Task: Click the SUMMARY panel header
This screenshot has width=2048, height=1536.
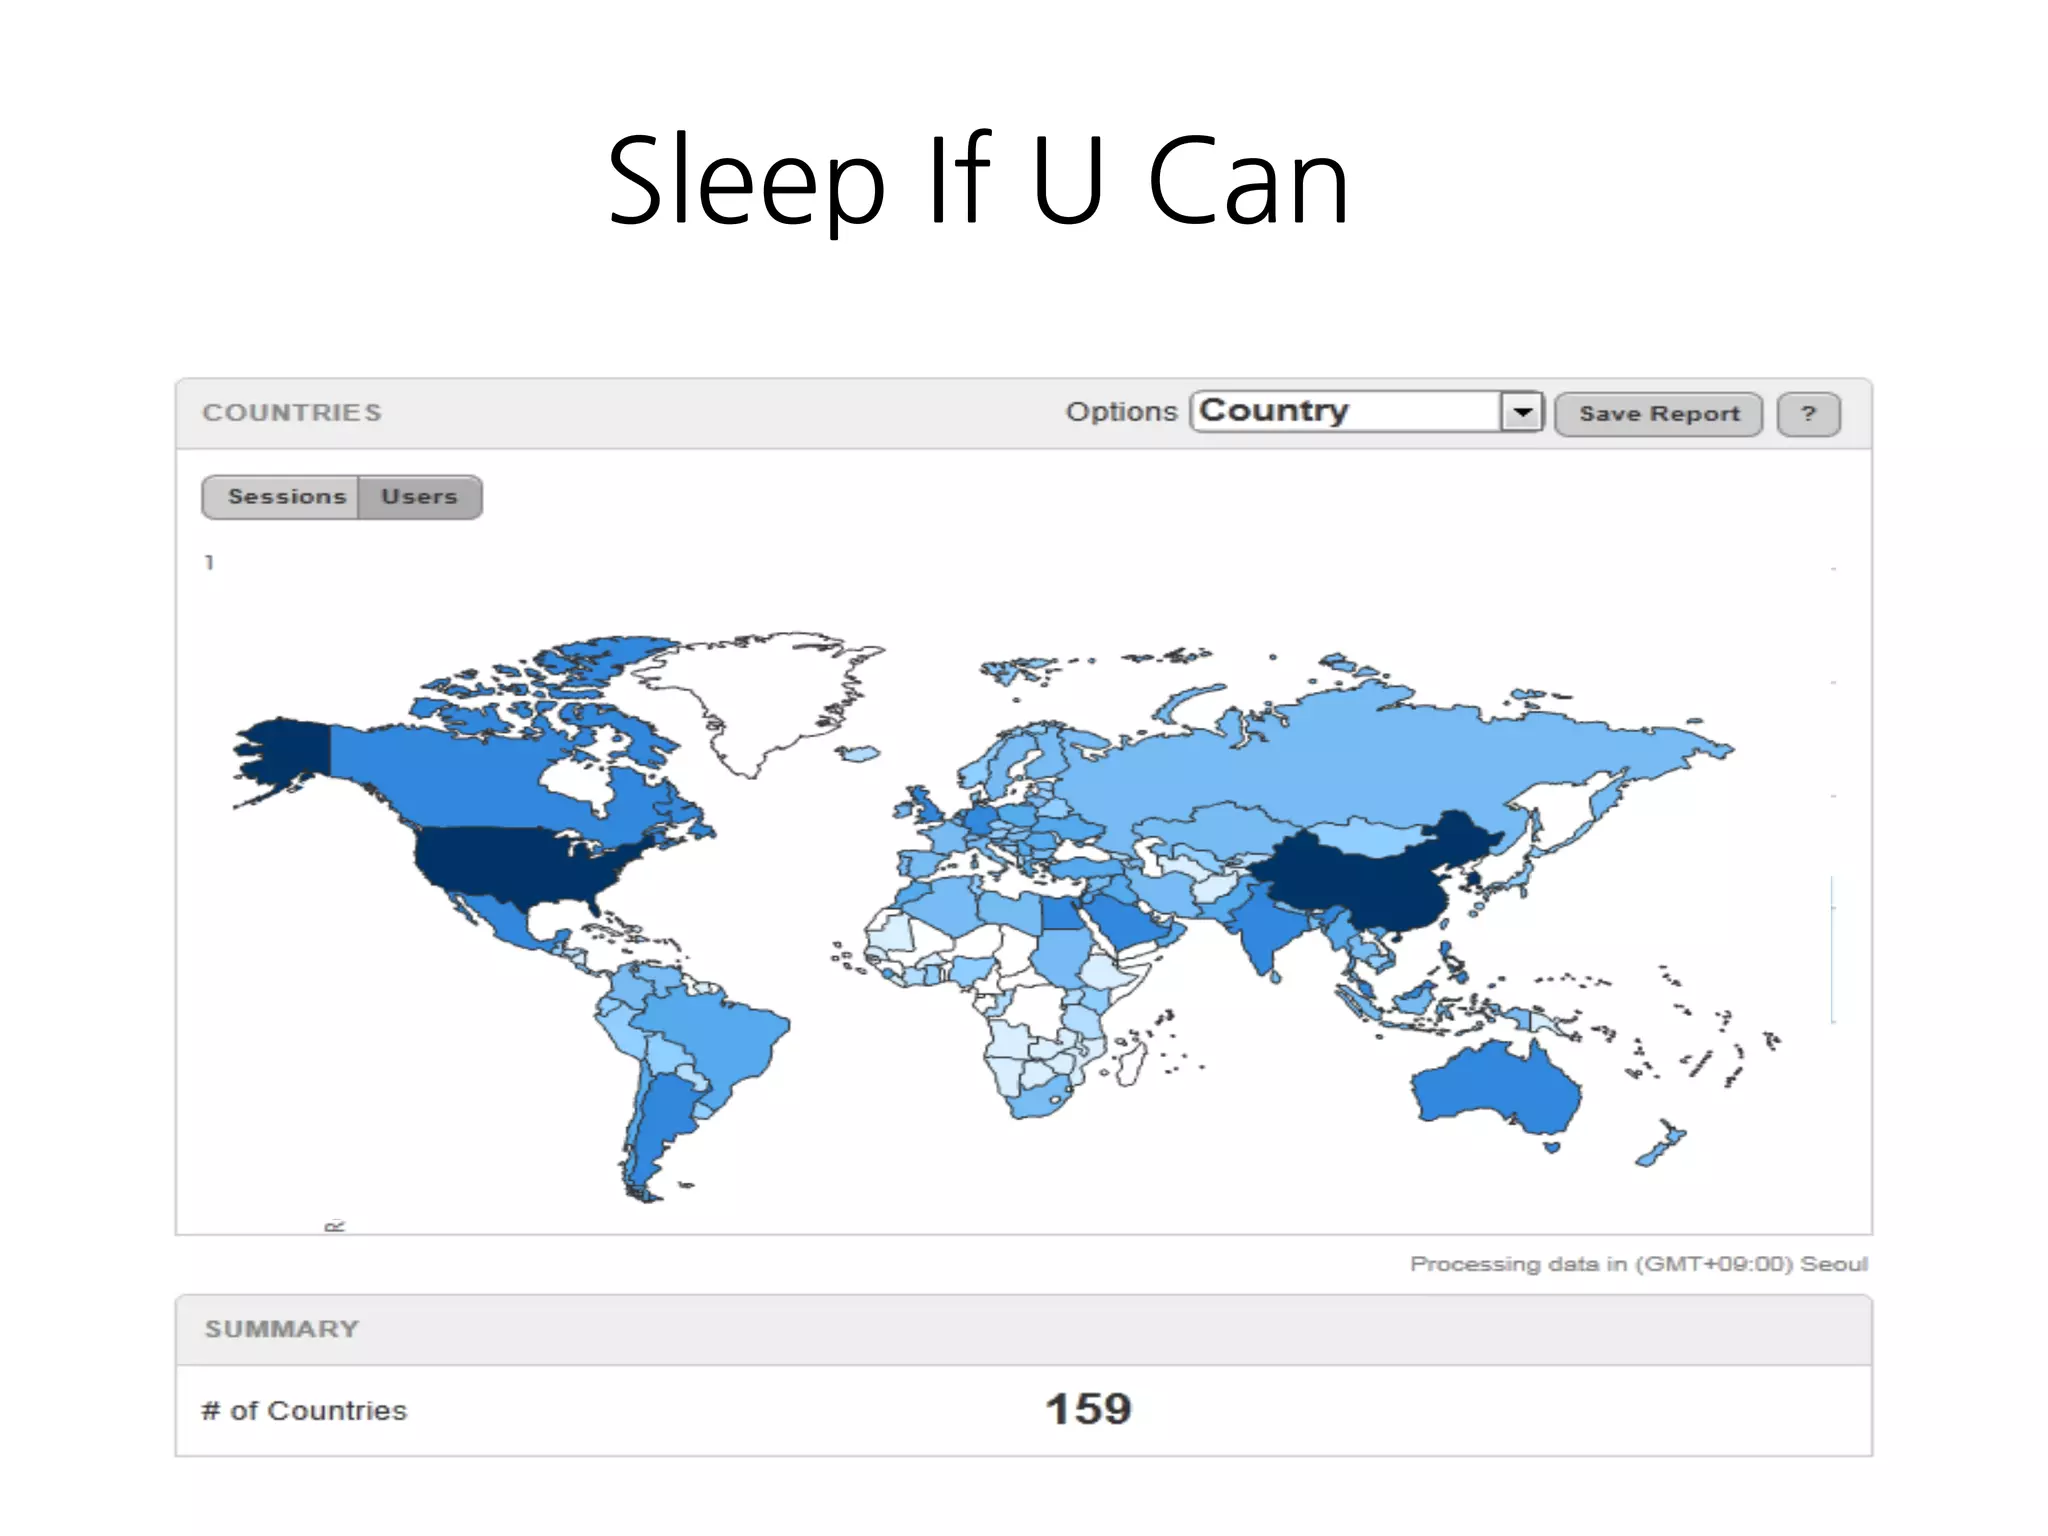Action: coord(281,1329)
